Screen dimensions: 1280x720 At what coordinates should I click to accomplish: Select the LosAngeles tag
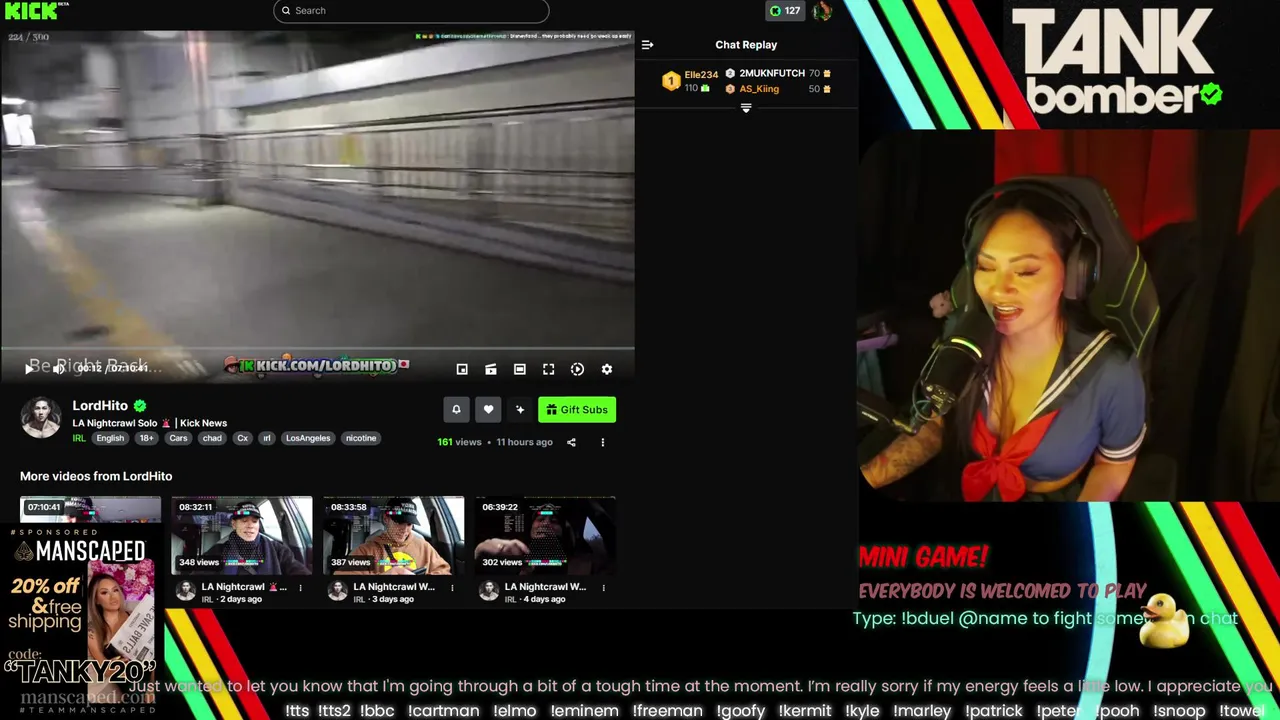[308, 438]
